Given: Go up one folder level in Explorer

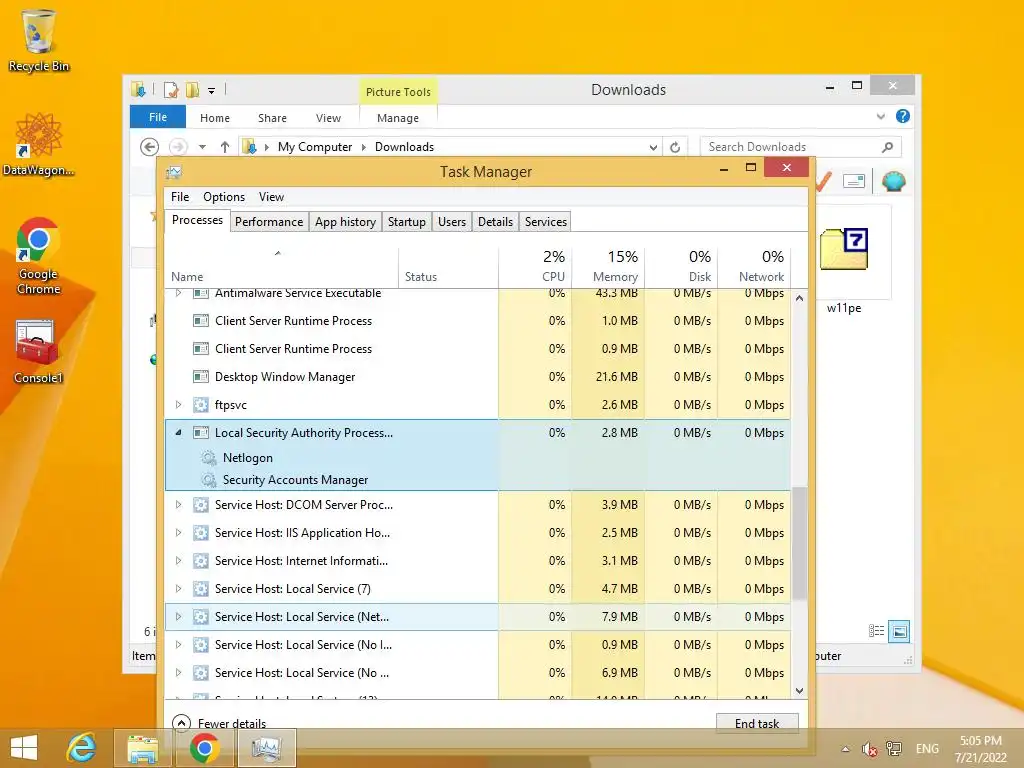Looking at the screenshot, I should [x=225, y=147].
